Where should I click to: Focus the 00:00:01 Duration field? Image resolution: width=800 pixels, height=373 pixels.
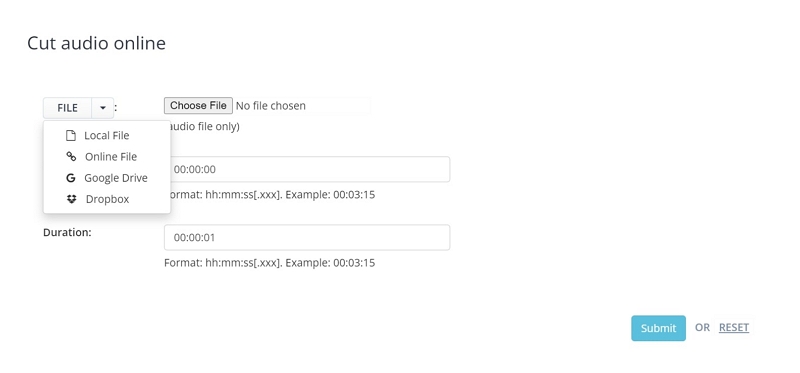[x=307, y=237]
